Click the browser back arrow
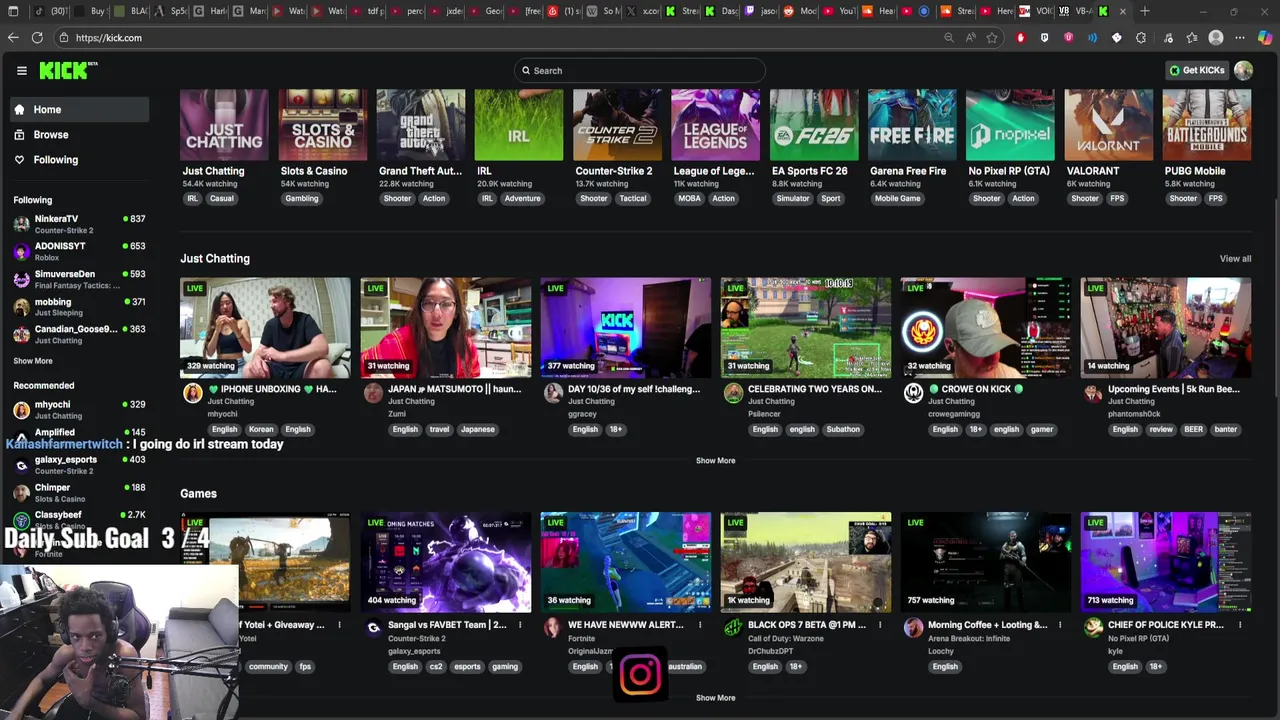This screenshot has height=720, width=1280. 13,38
